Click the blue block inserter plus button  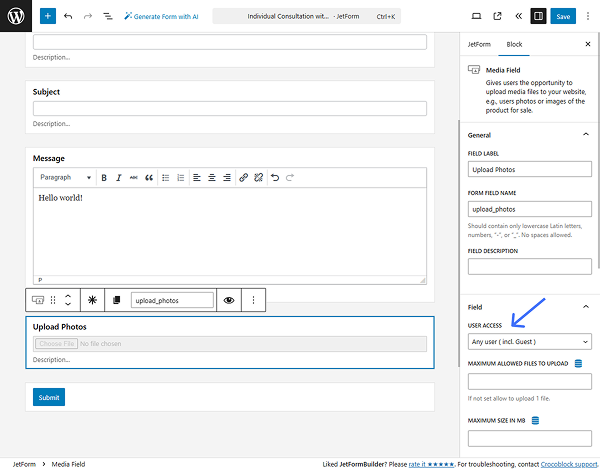coord(48,16)
